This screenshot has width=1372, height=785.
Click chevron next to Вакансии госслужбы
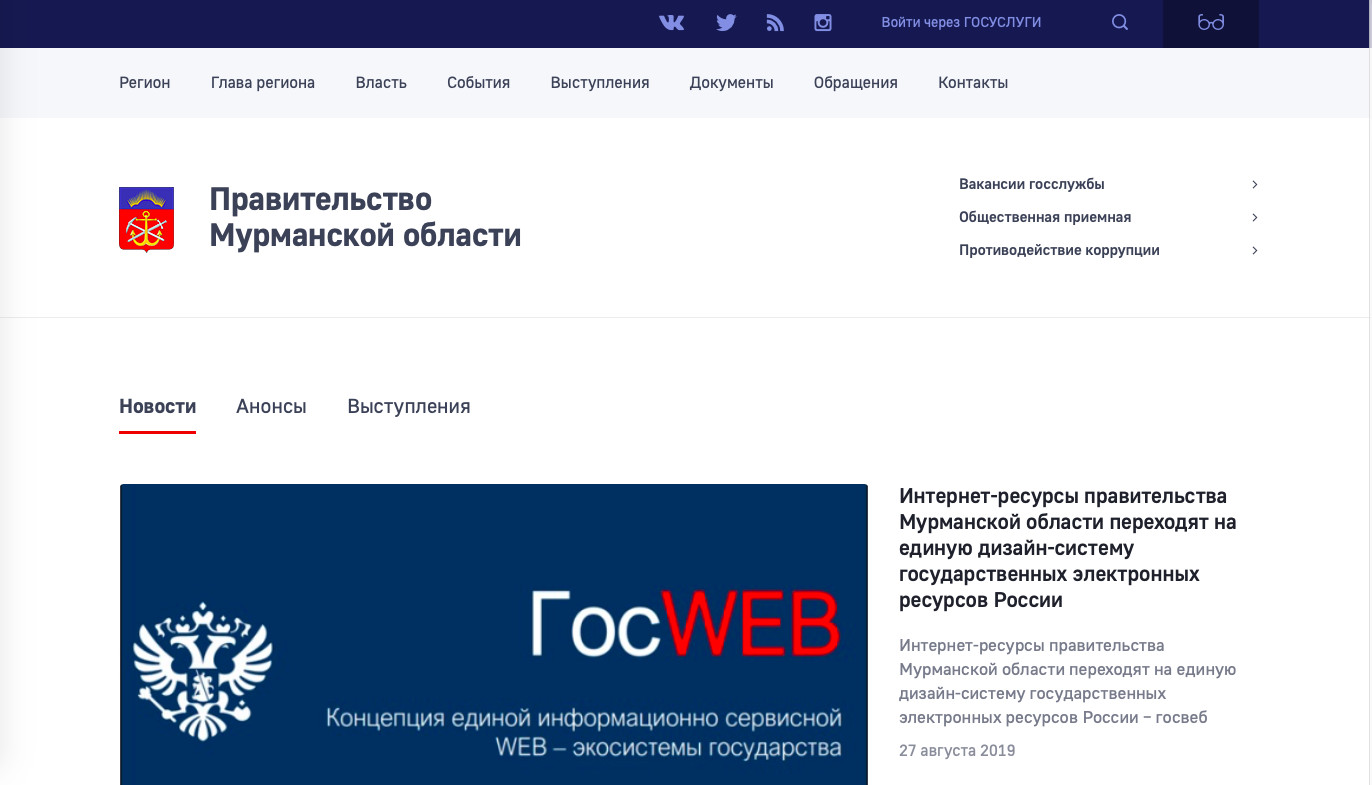1255,184
